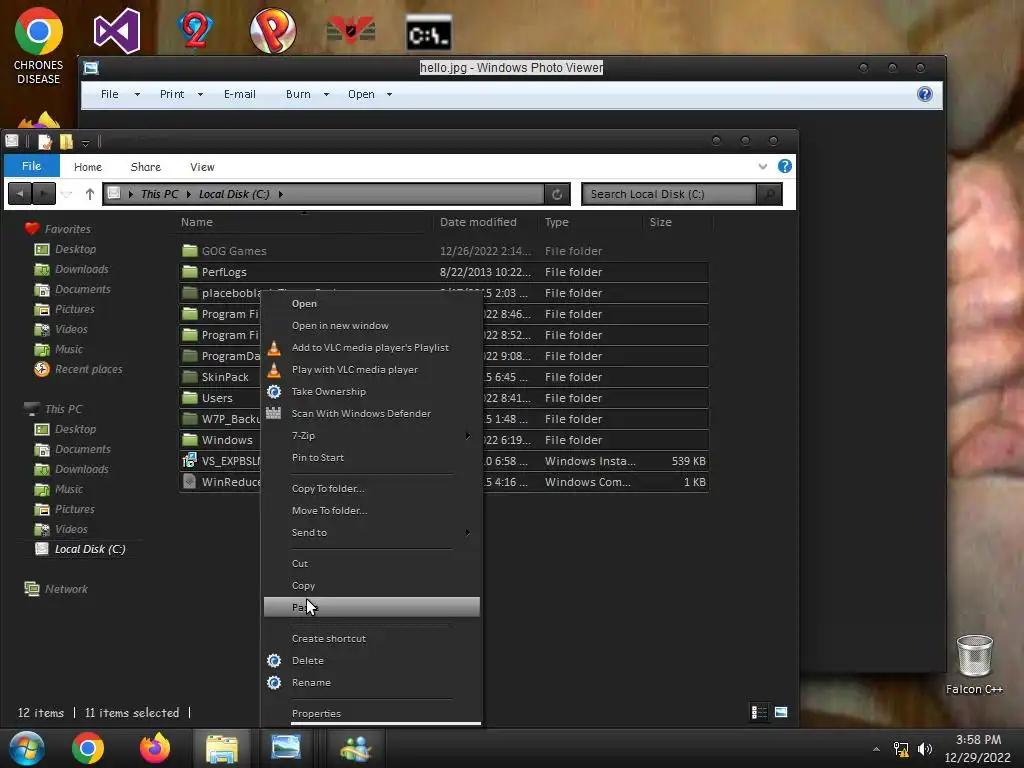Click the Explorer help question mark icon
This screenshot has width=1024, height=768.
[x=784, y=166]
